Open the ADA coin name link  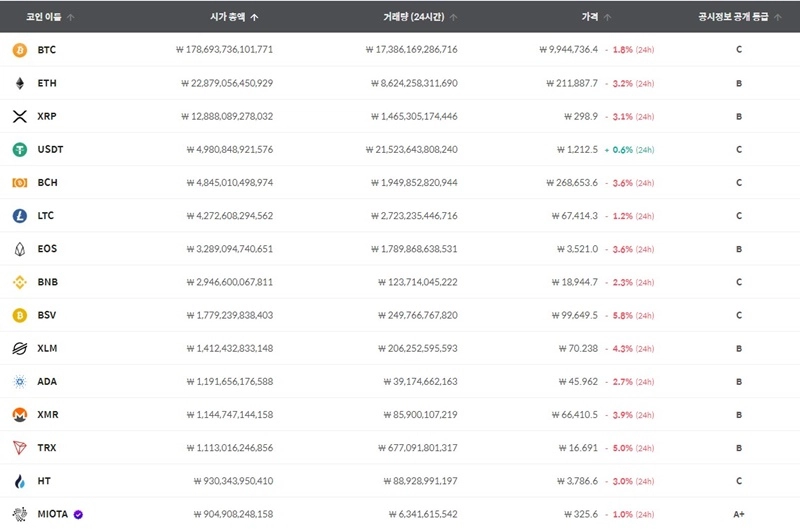point(47,382)
